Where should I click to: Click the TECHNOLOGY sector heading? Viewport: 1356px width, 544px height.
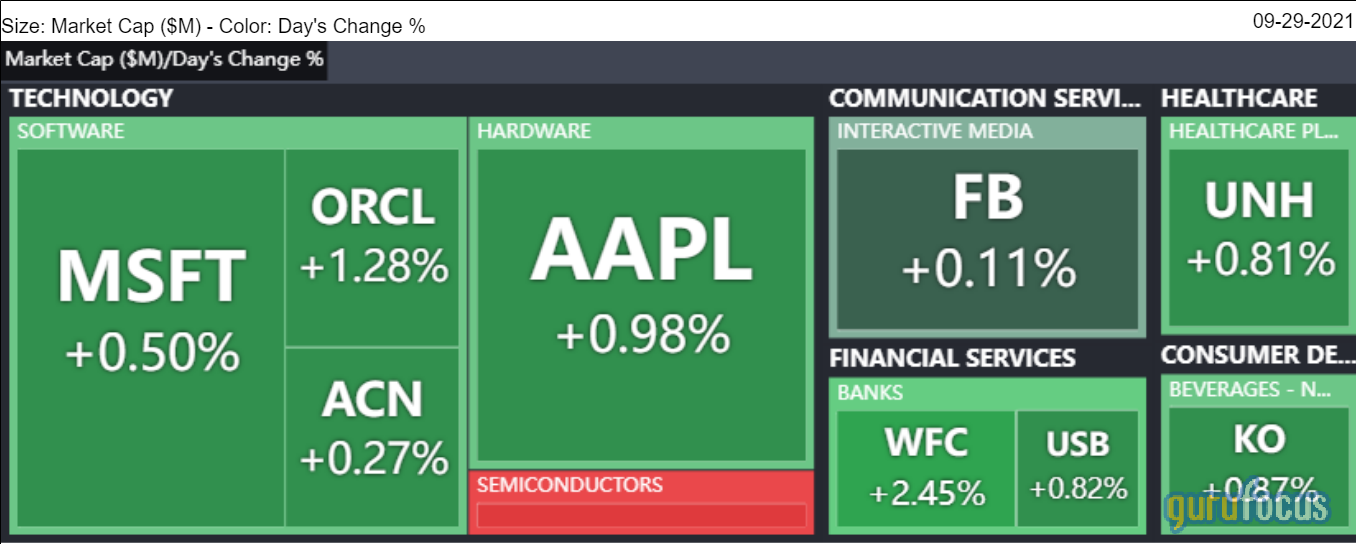[x=92, y=98]
